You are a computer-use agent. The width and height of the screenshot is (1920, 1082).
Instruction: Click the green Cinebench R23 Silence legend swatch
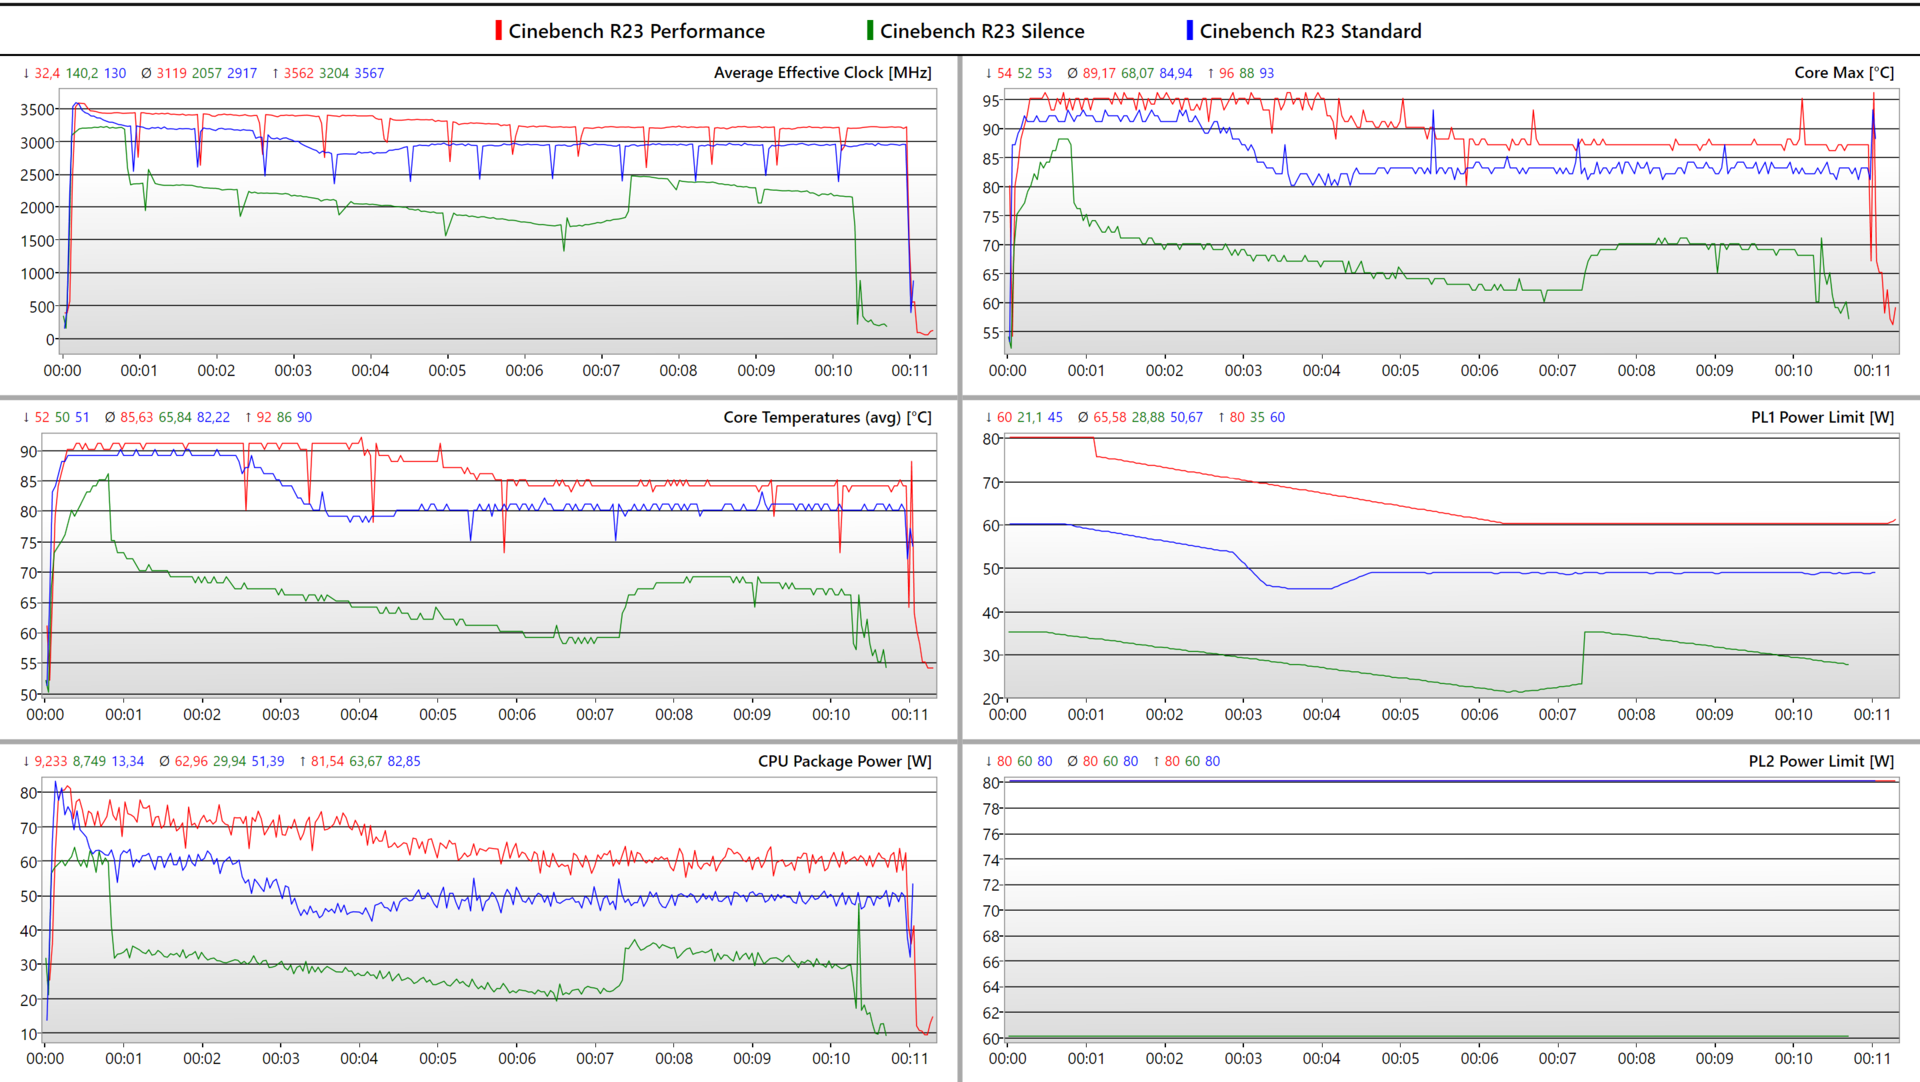pos(870,31)
